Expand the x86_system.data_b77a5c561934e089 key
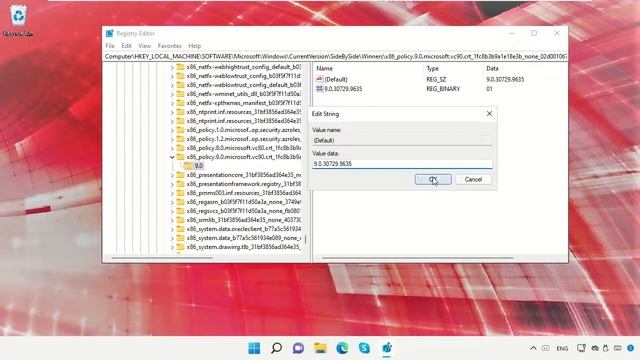Viewport: 640px width, 360px height. (172, 238)
